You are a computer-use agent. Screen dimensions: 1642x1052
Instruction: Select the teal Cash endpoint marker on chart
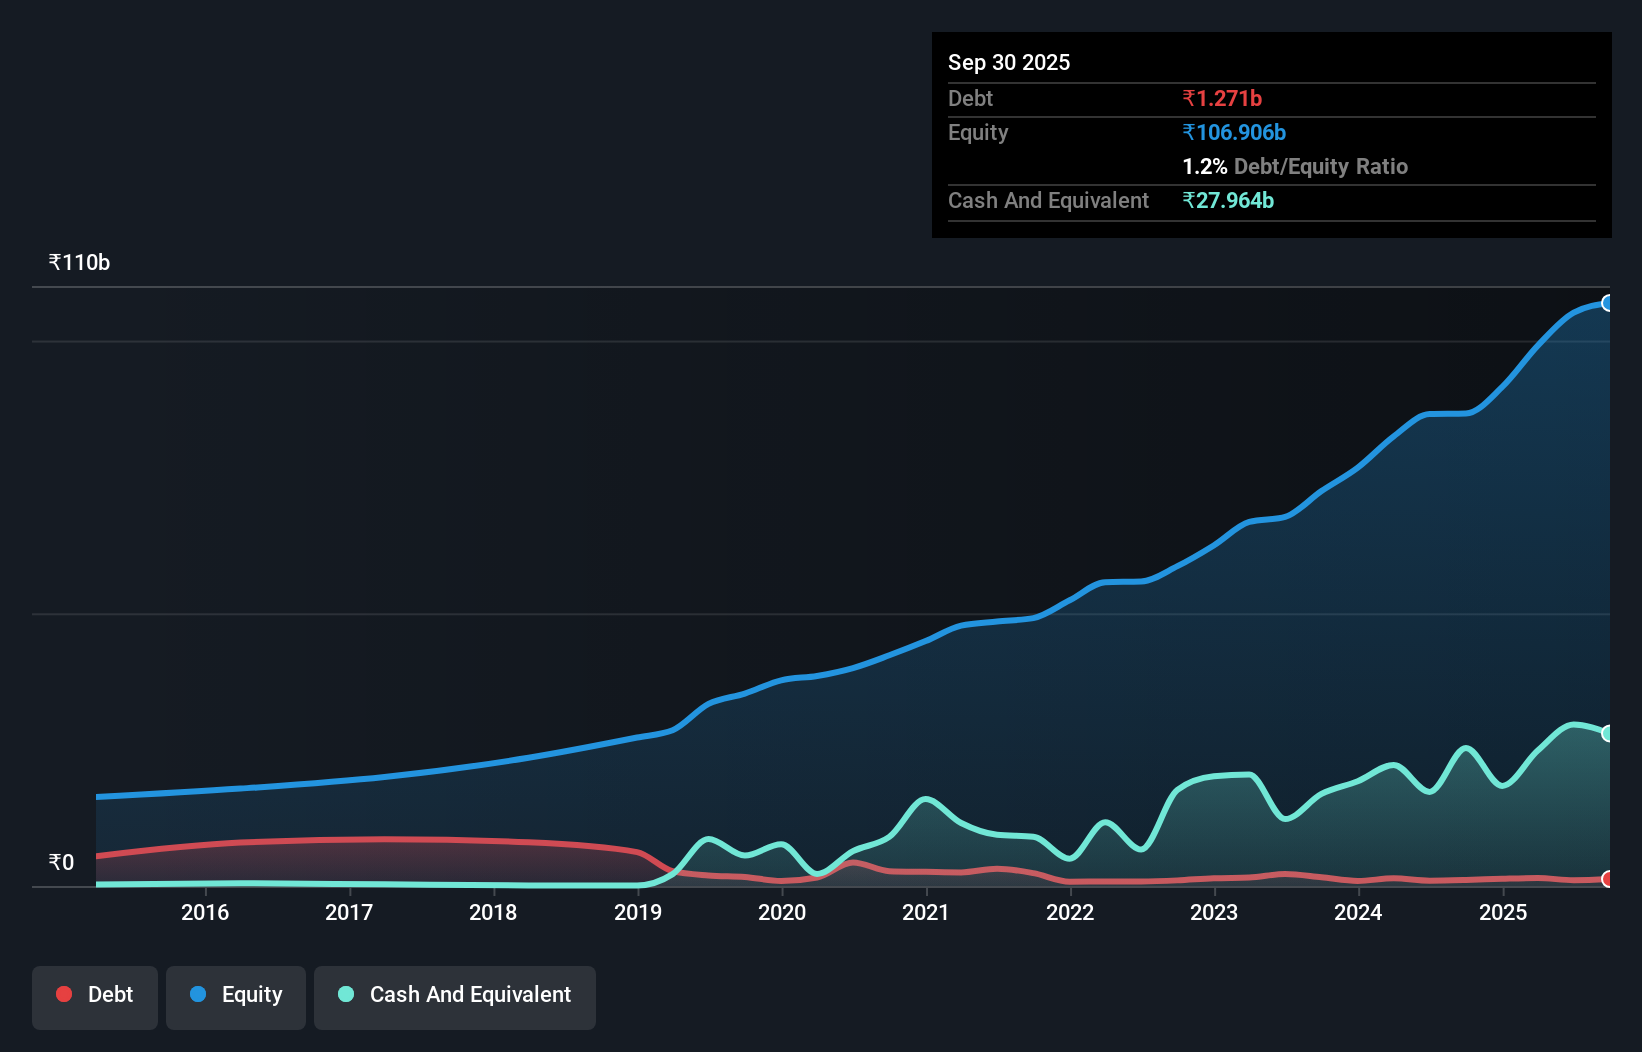click(x=1608, y=733)
